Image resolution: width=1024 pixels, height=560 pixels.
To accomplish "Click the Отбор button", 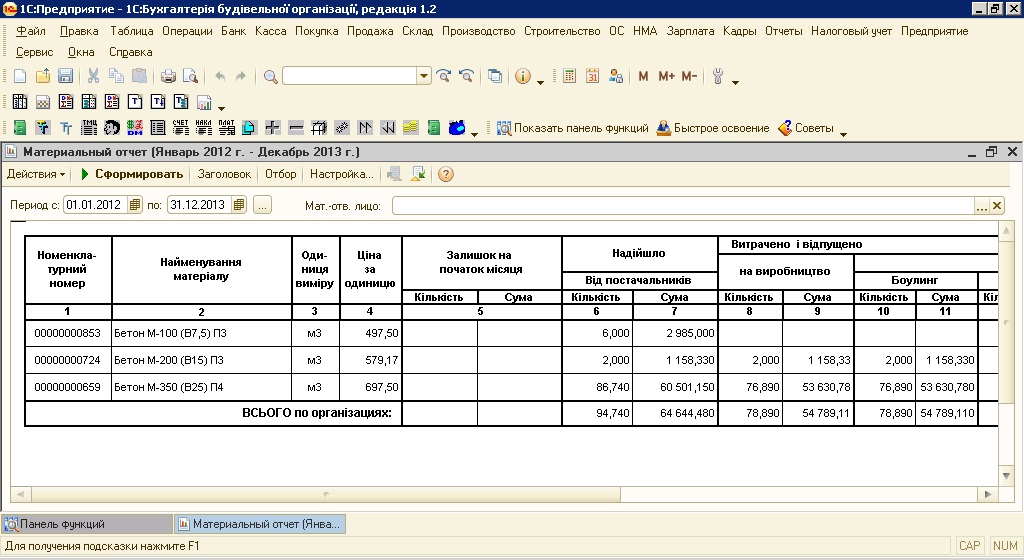I will click(281, 174).
